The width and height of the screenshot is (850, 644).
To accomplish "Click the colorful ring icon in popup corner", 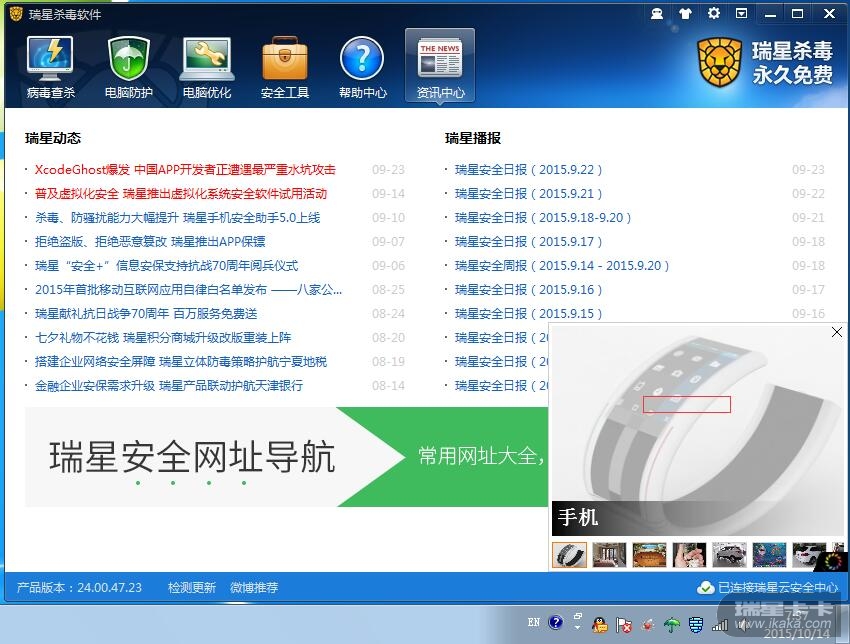I will 833,561.
